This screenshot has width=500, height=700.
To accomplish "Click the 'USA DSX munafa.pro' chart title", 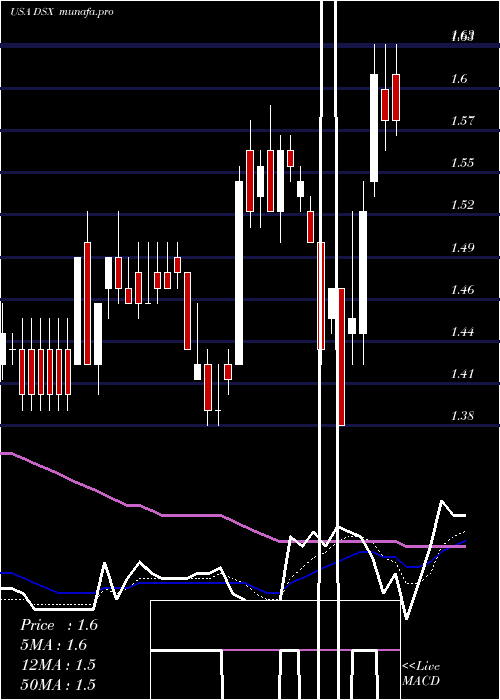I will [62, 12].
